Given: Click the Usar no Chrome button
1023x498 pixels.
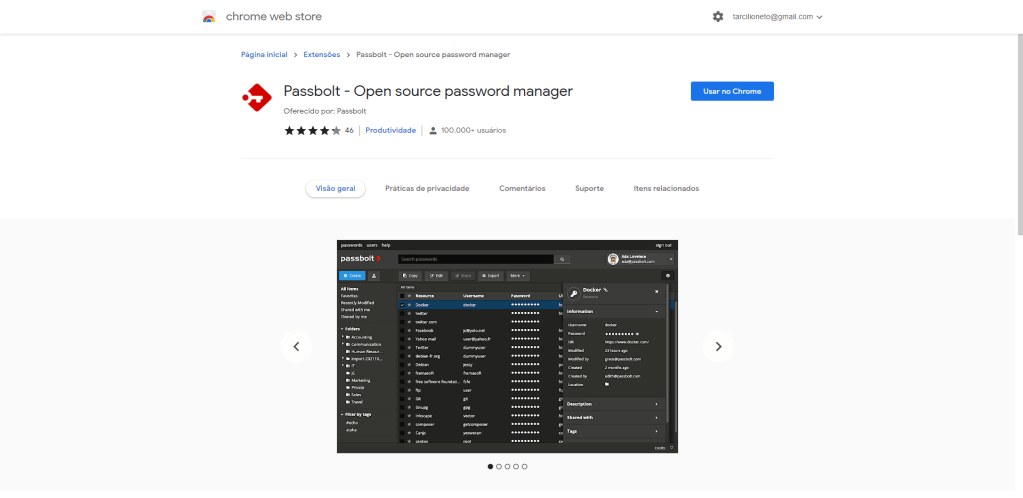Looking at the screenshot, I should (732, 91).
